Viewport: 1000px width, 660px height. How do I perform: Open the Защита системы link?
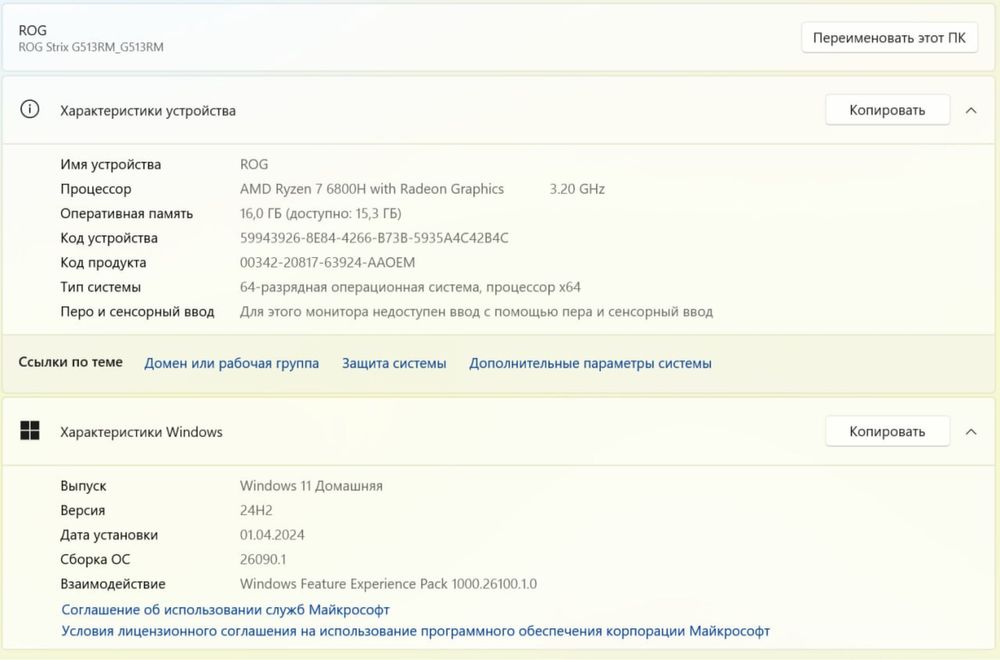point(394,363)
